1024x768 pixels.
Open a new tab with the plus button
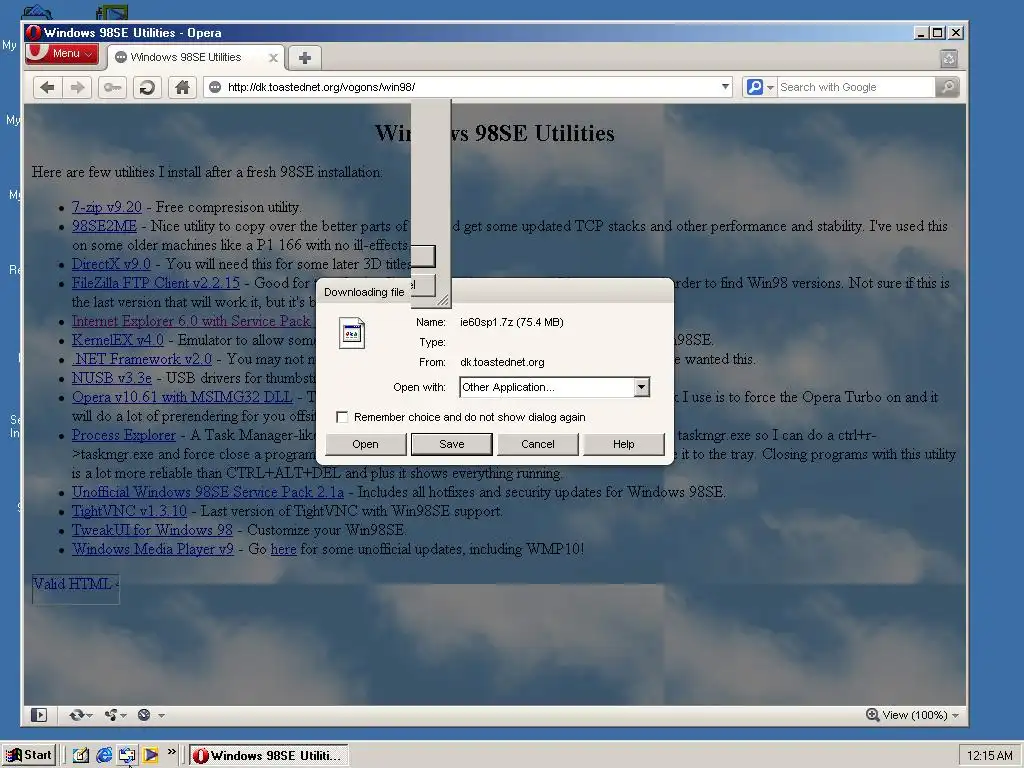pyautogui.click(x=304, y=57)
